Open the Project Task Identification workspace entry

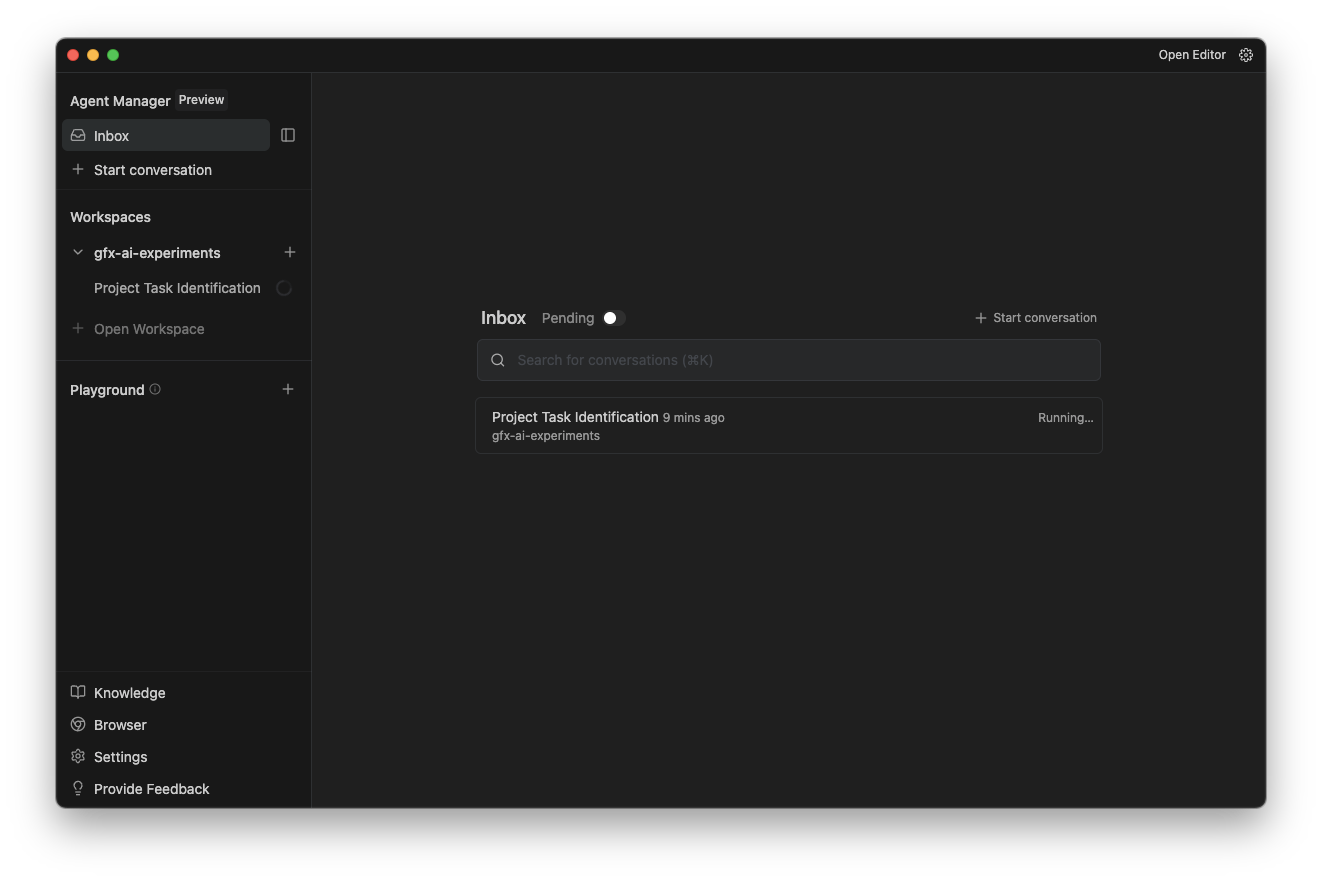(177, 288)
